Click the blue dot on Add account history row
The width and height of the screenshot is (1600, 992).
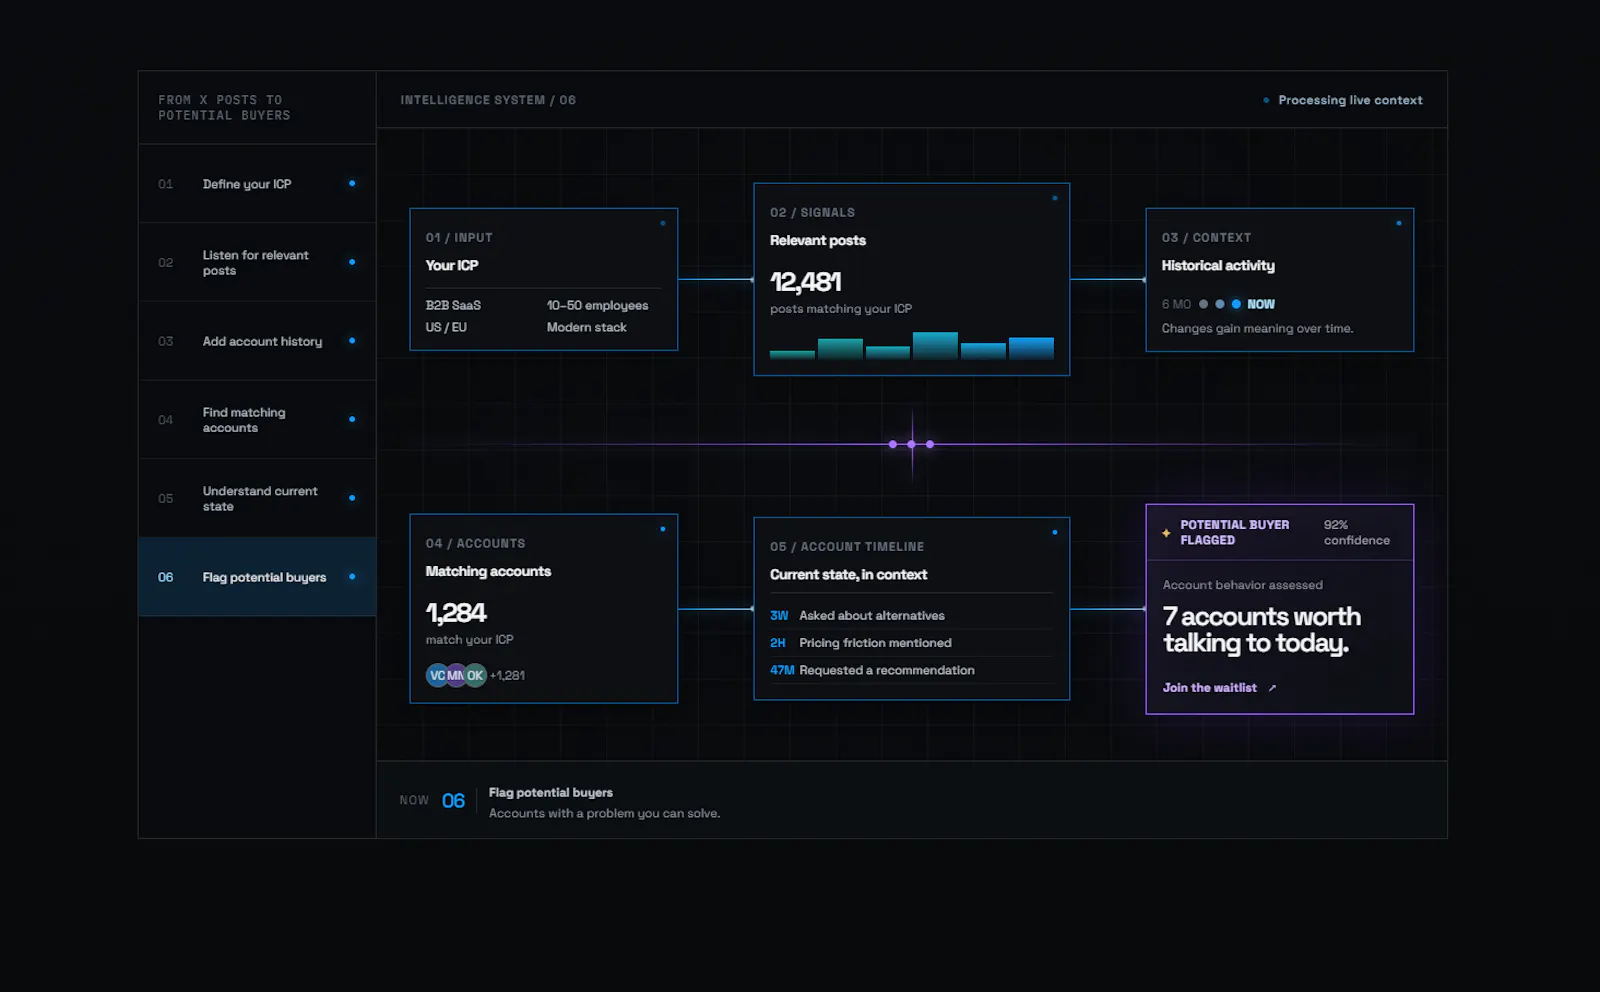pyautogui.click(x=352, y=341)
